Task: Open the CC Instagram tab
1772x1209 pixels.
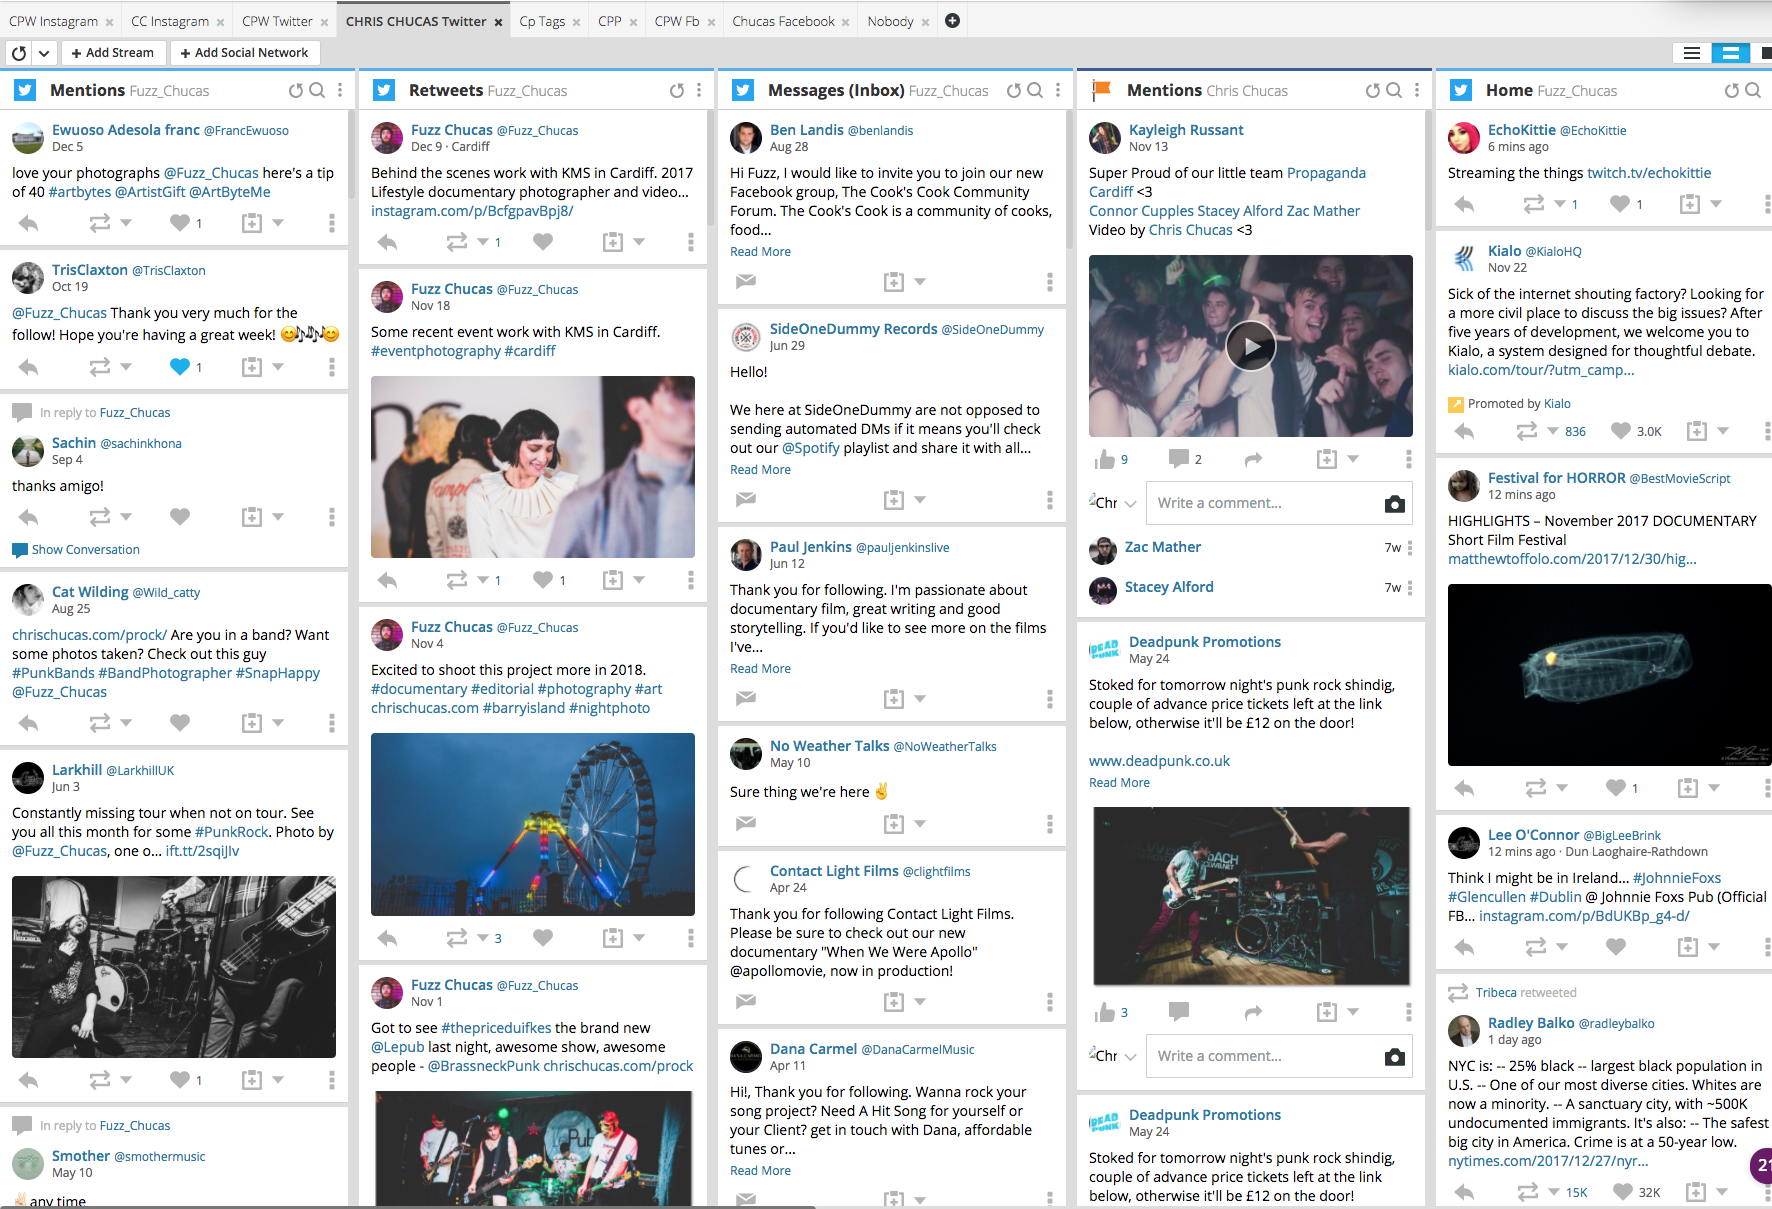Action: (x=170, y=21)
